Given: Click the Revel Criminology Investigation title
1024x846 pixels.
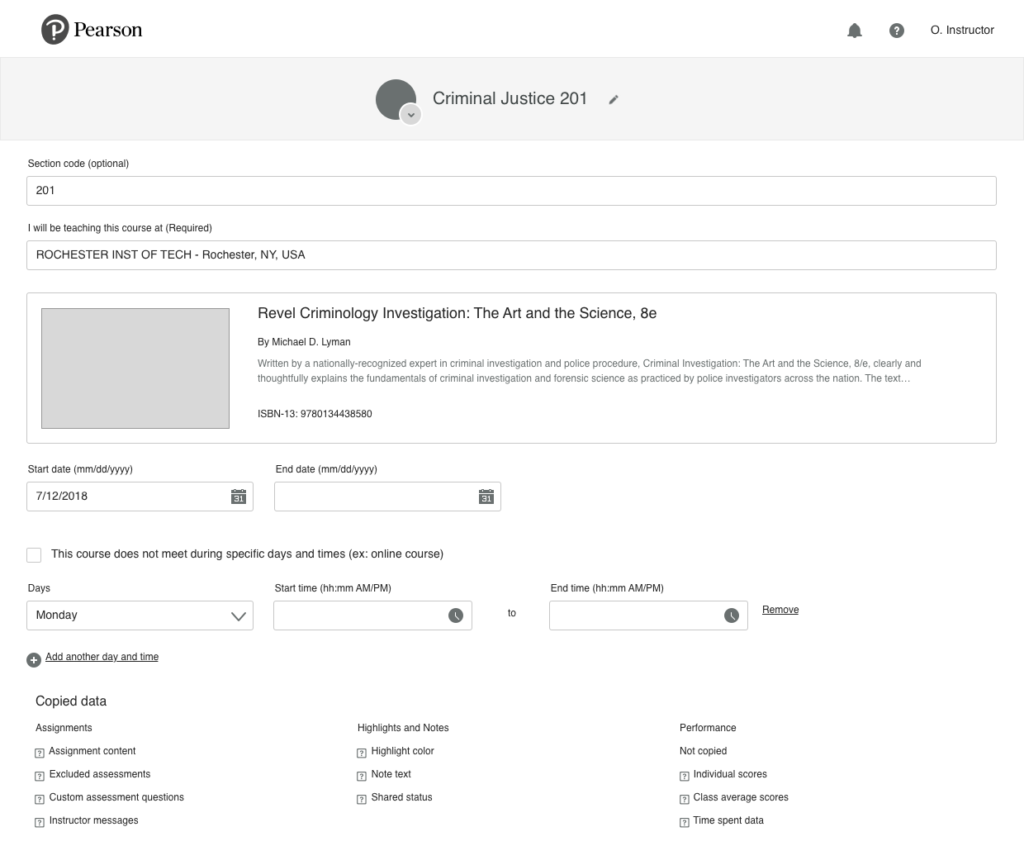Looking at the screenshot, I should (x=457, y=313).
